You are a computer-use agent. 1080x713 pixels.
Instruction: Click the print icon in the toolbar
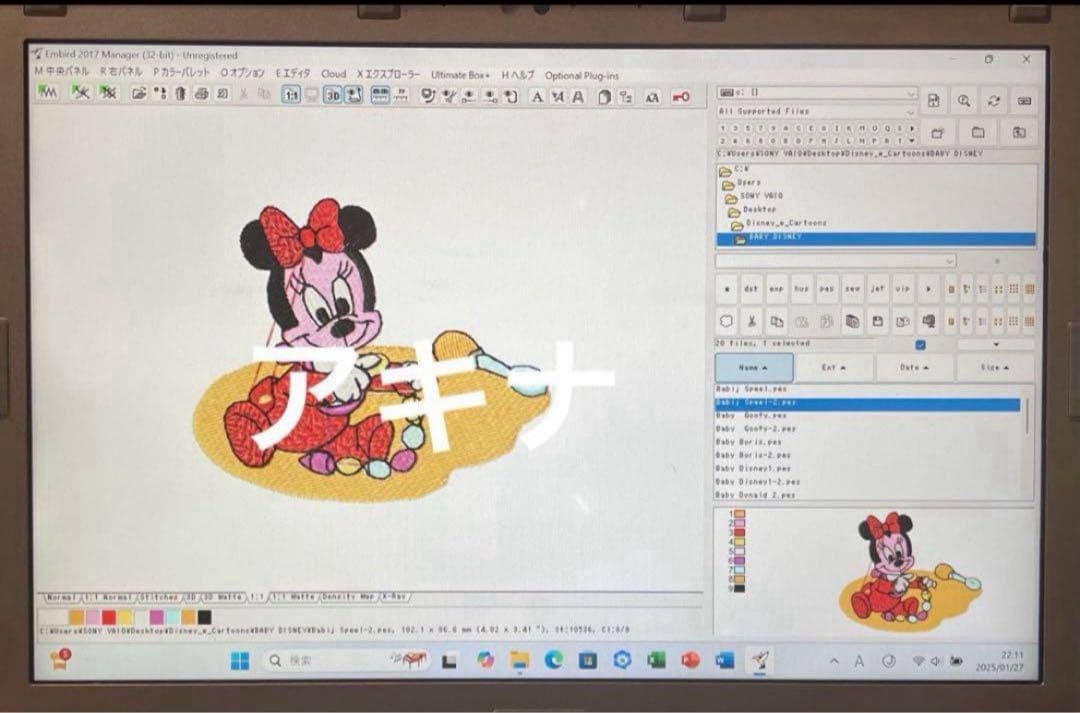(200, 94)
